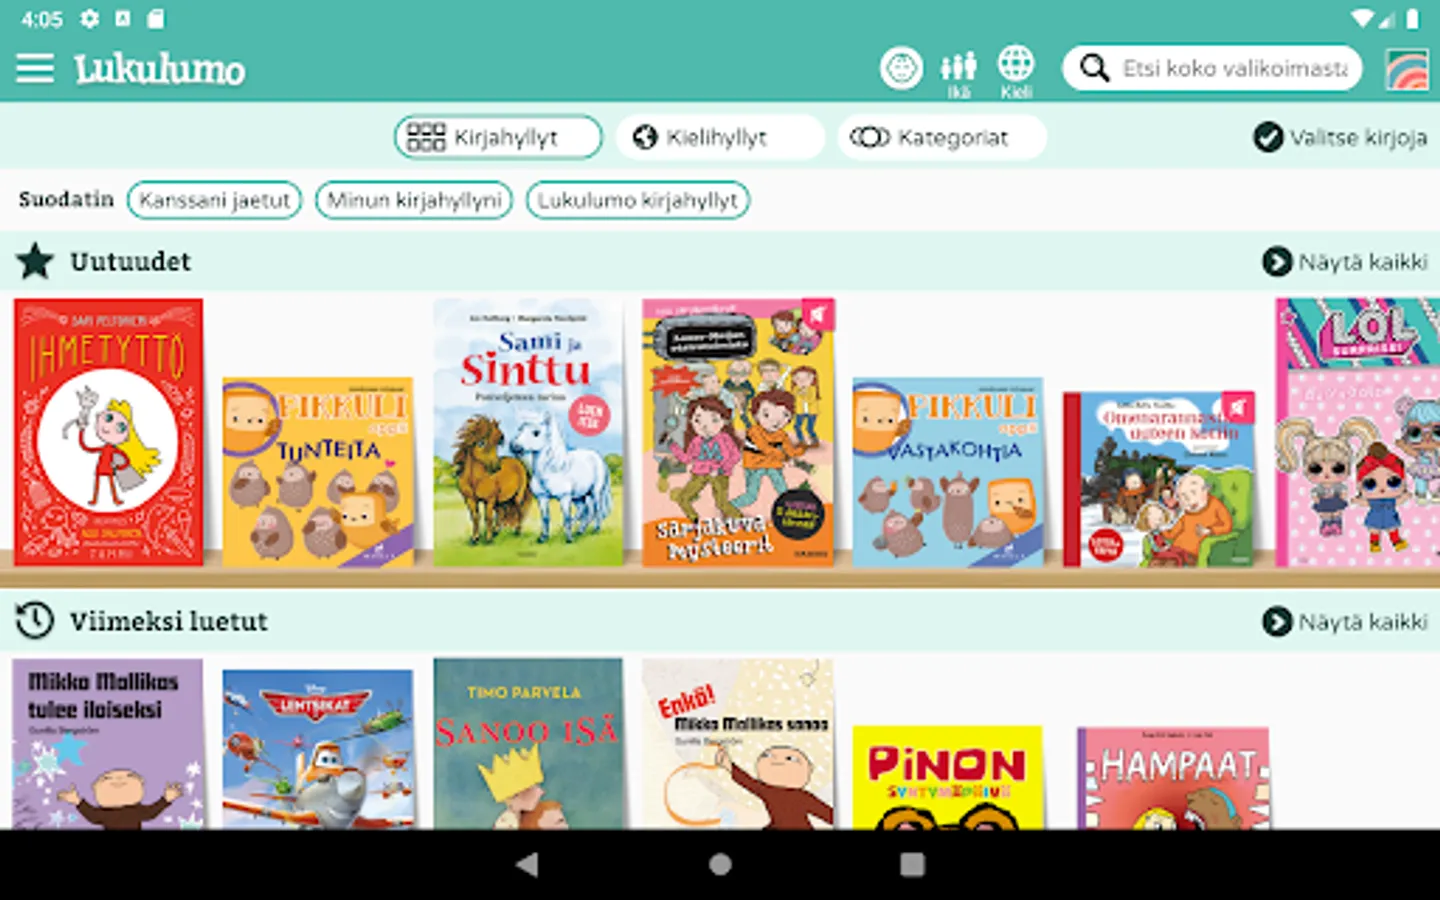
Task: Switch to the Kirjahyllyt tab
Action: pos(498,137)
